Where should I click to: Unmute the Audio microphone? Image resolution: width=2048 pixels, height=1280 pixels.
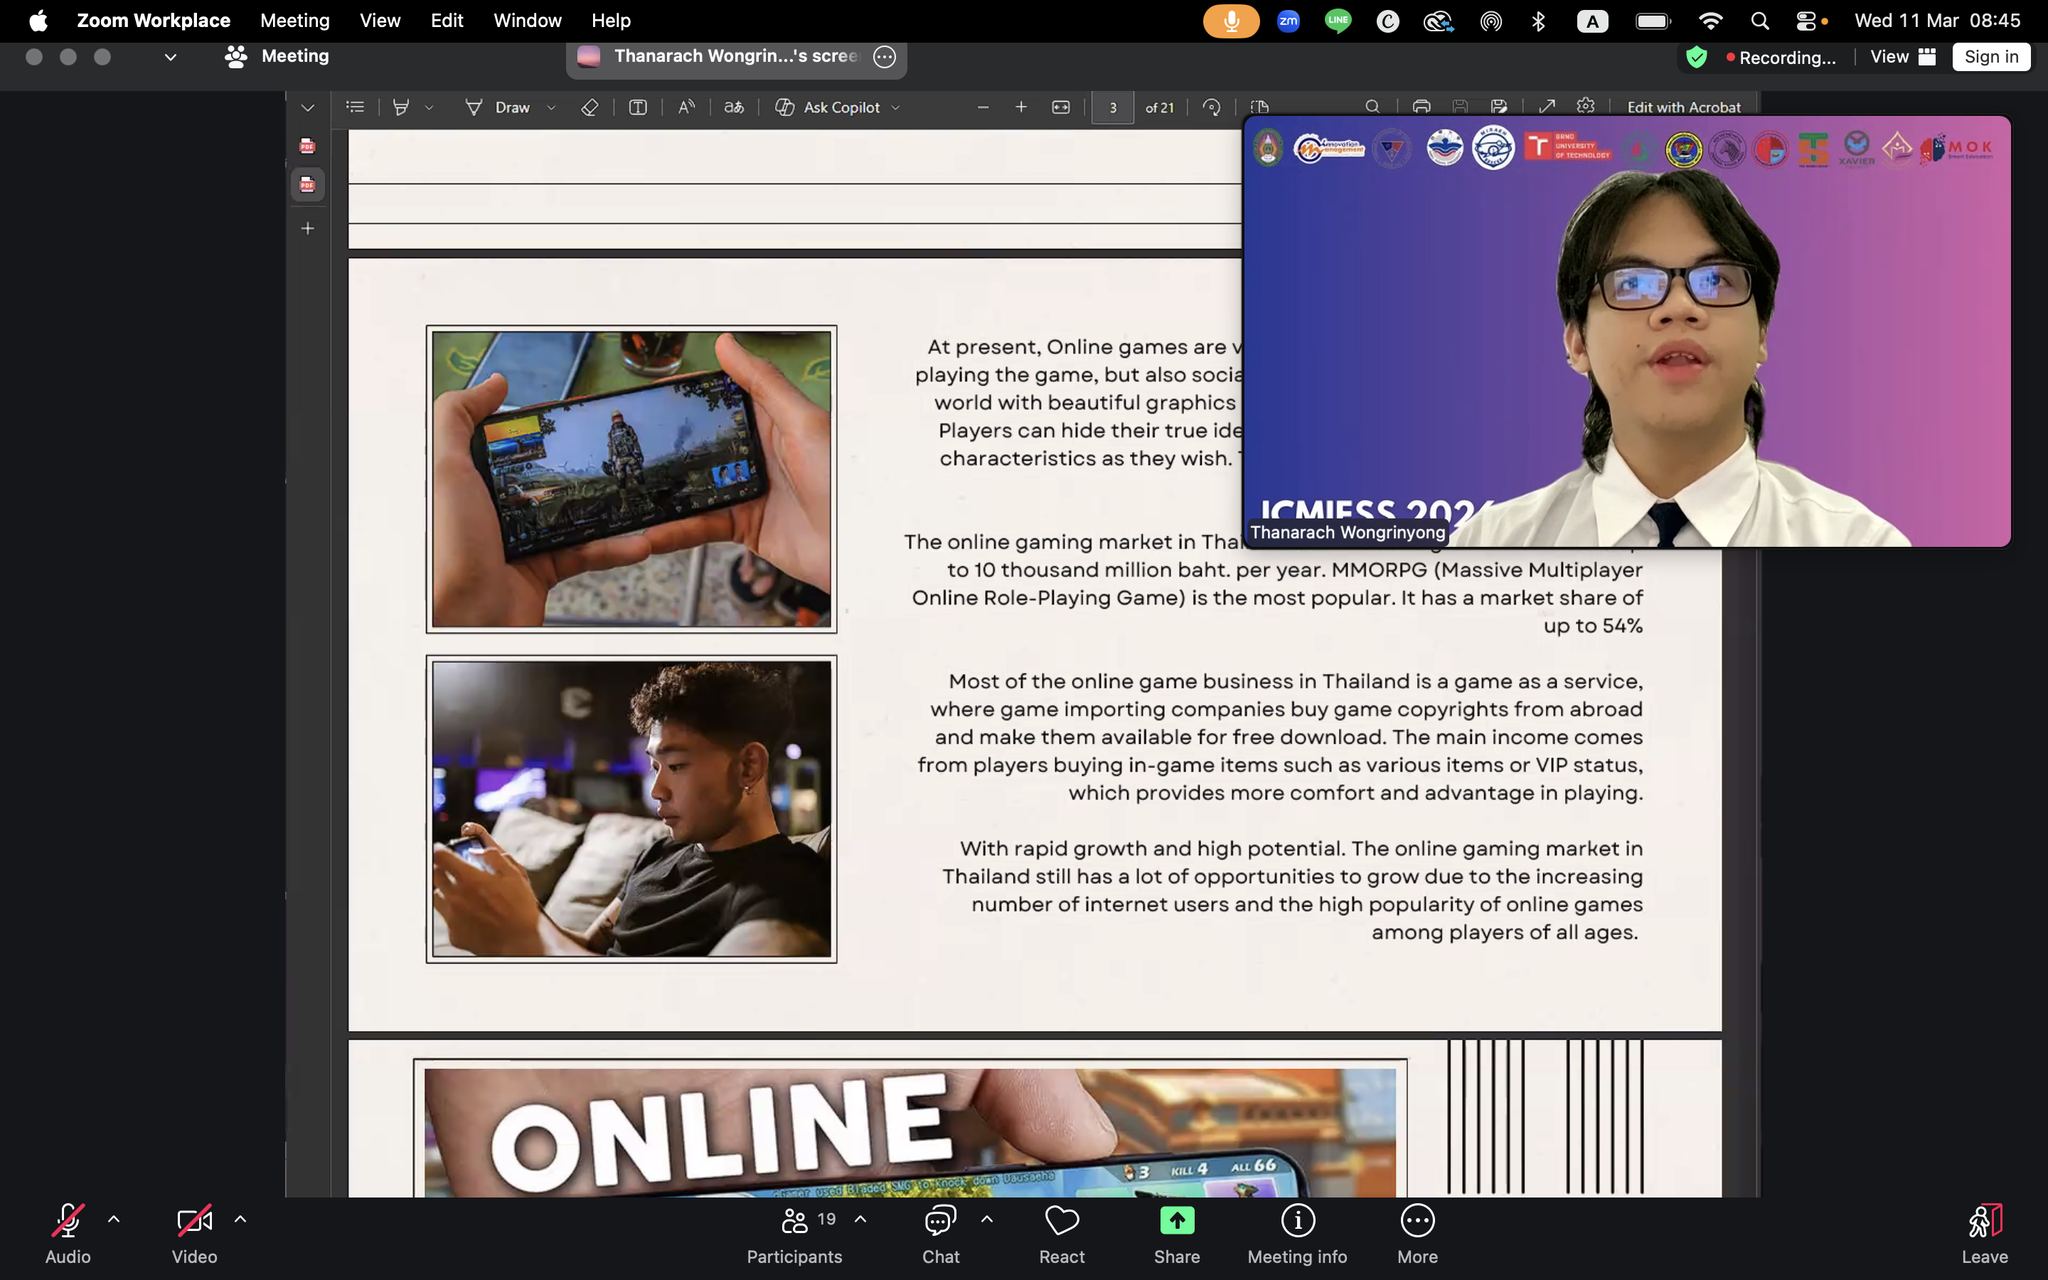coord(67,1221)
